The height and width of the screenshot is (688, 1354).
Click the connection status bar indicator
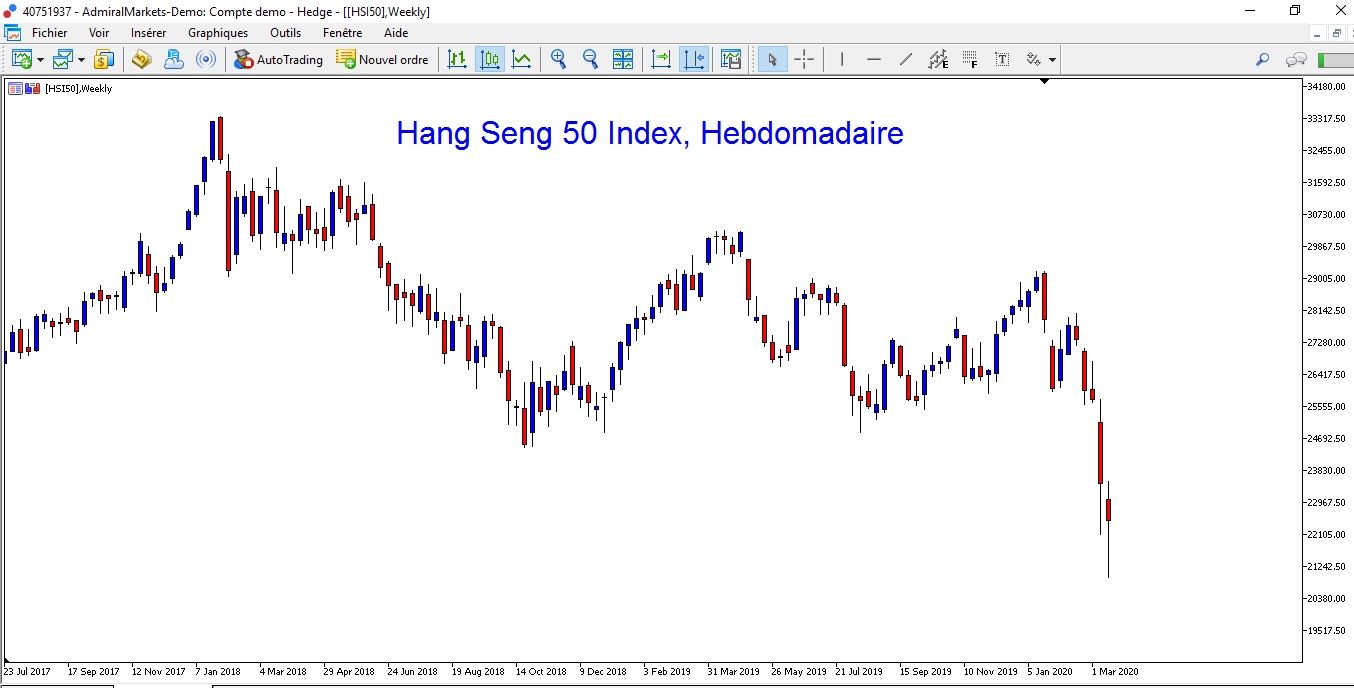point(1335,60)
